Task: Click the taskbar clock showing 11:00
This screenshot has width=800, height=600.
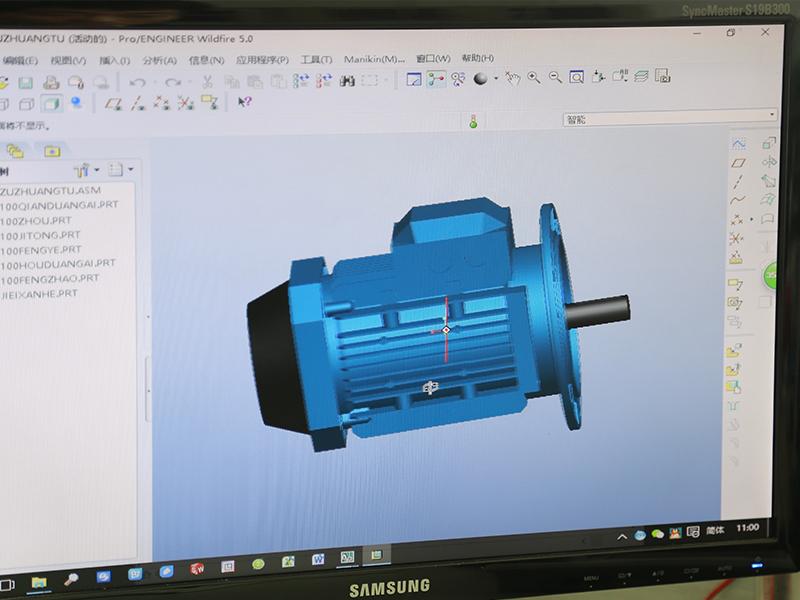Action: pyautogui.click(x=746, y=527)
